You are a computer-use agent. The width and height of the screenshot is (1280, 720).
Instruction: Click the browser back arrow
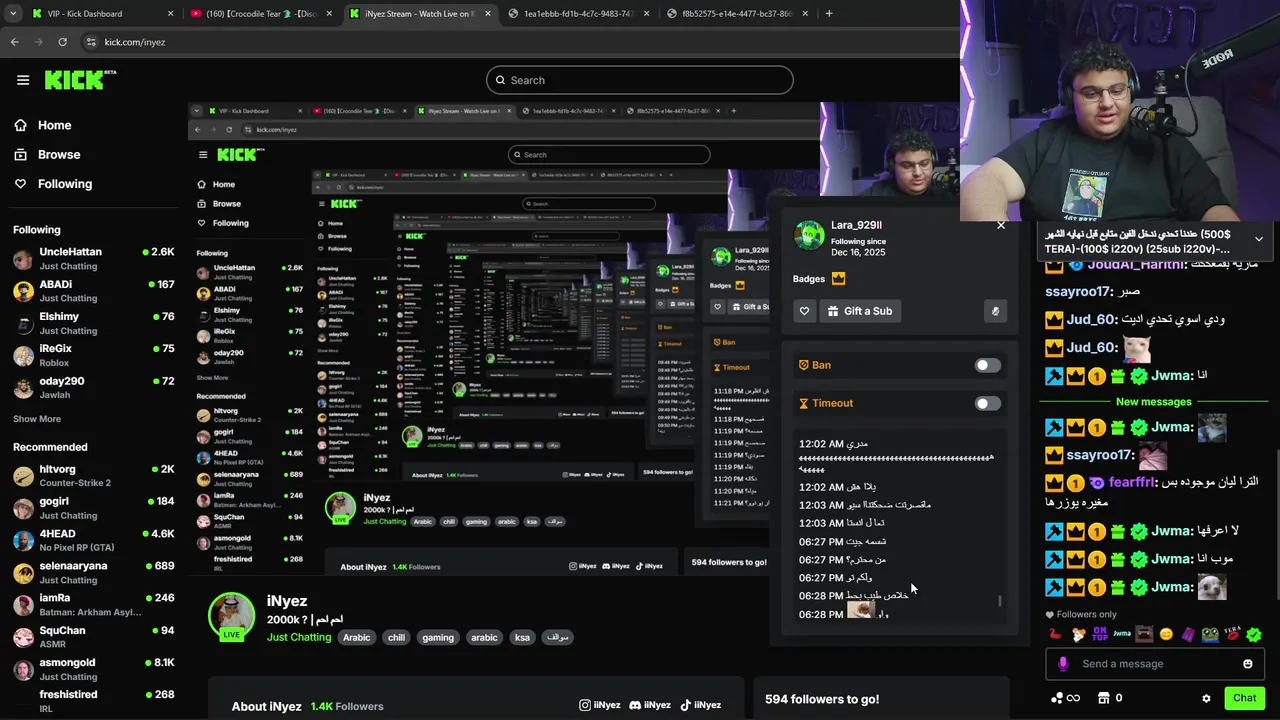coord(14,42)
